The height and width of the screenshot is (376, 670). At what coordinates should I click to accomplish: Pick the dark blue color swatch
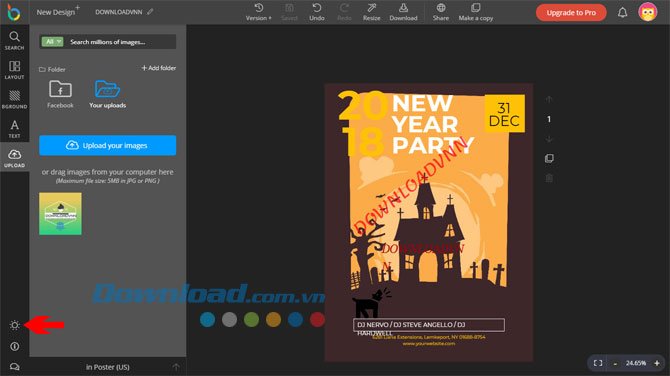point(295,319)
